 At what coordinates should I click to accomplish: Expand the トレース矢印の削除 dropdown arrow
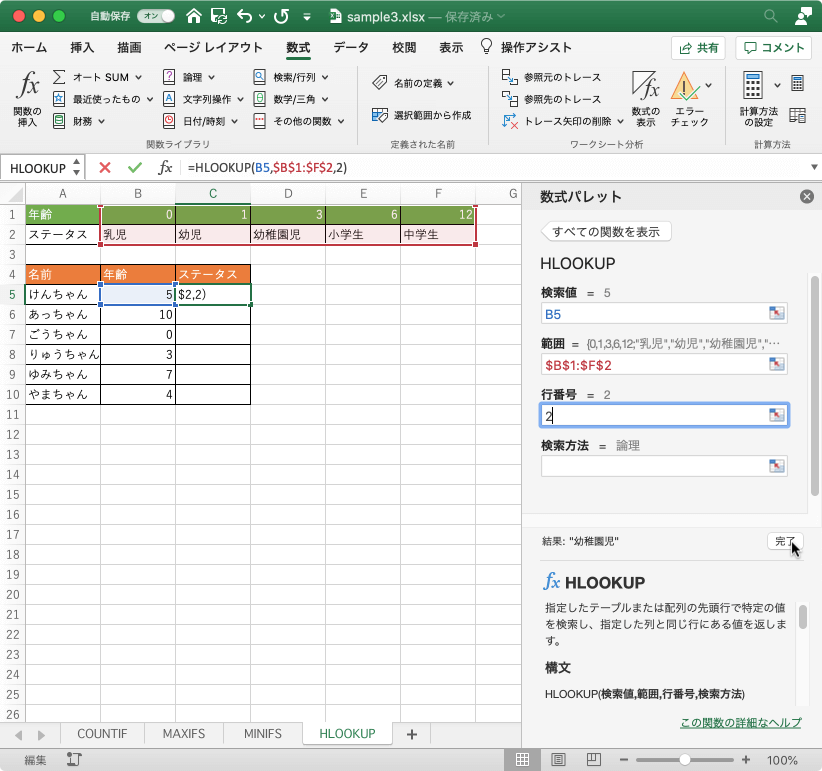[620, 122]
